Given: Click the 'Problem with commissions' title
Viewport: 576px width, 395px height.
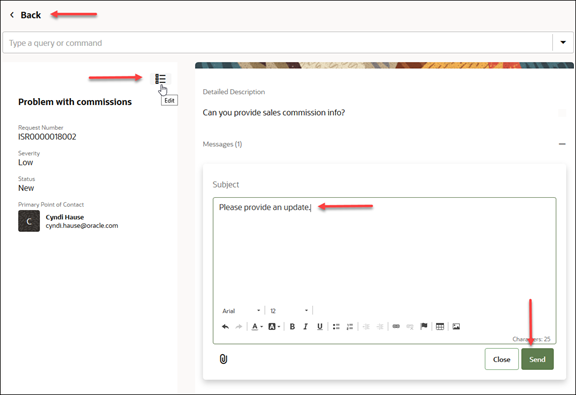Looking at the screenshot, I should [75, 102].
